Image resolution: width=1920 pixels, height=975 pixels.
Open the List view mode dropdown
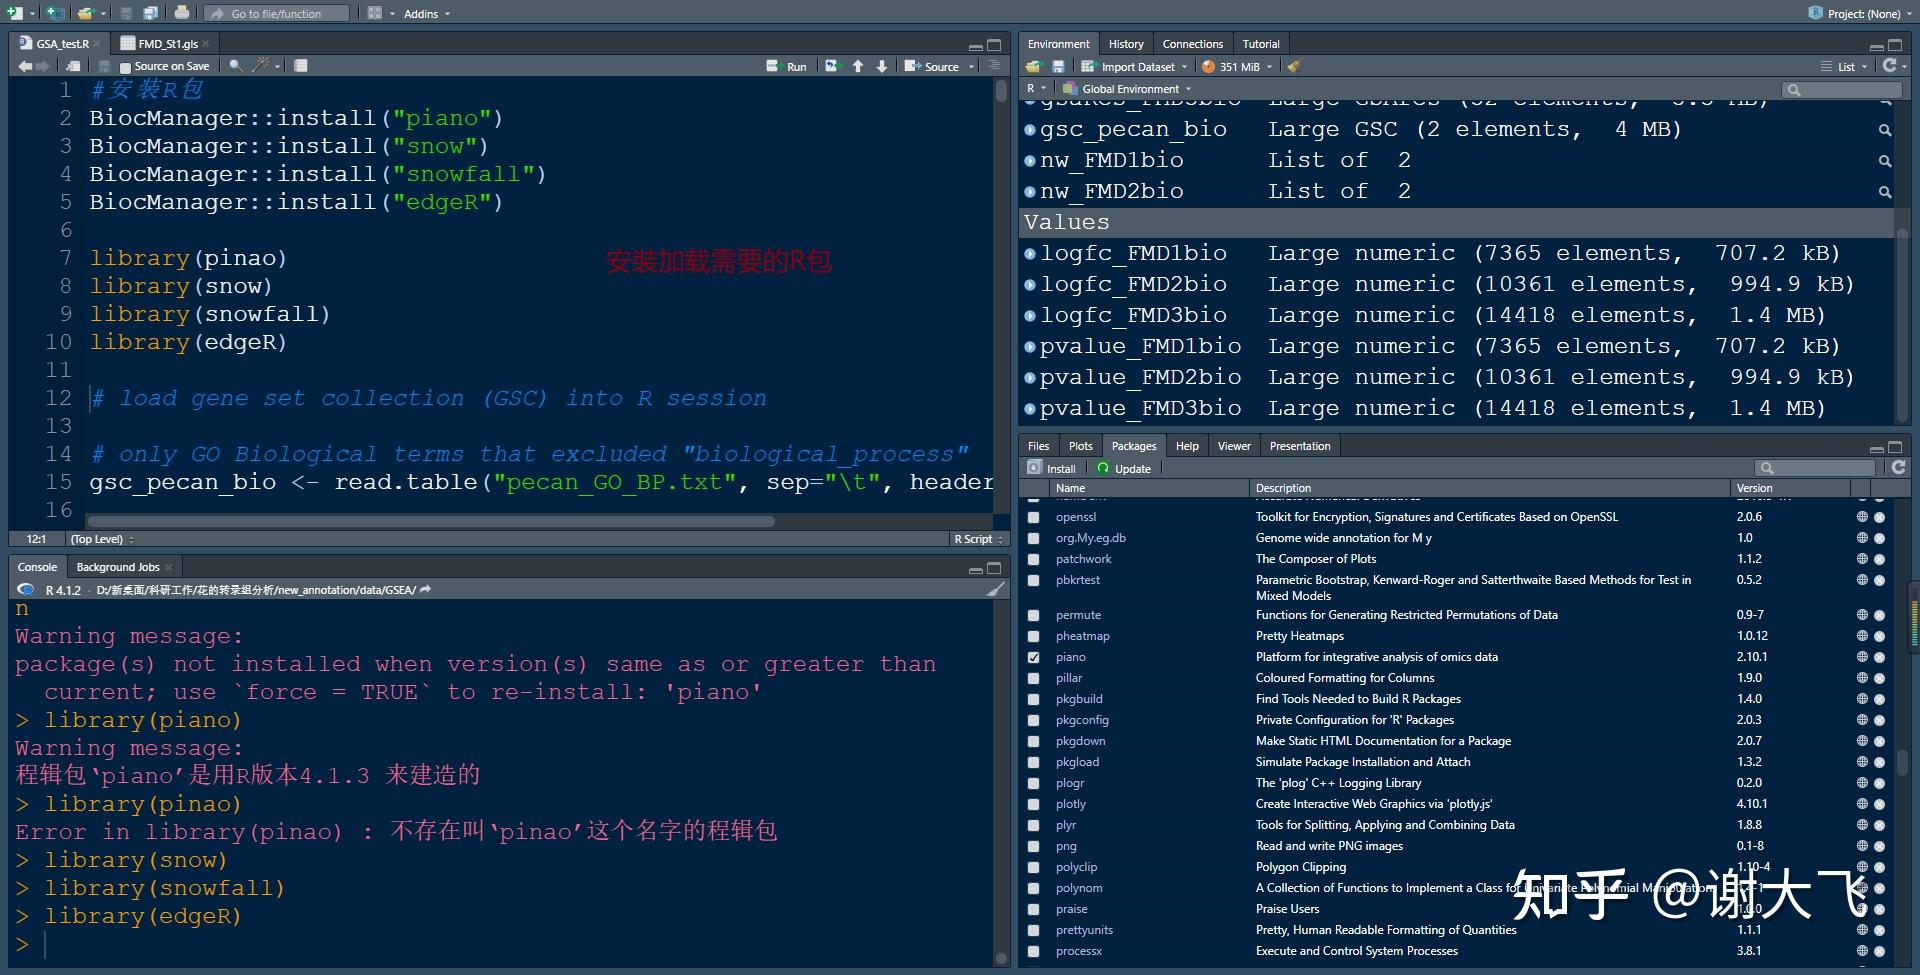pyautogui.click(x=1846, y=66)
